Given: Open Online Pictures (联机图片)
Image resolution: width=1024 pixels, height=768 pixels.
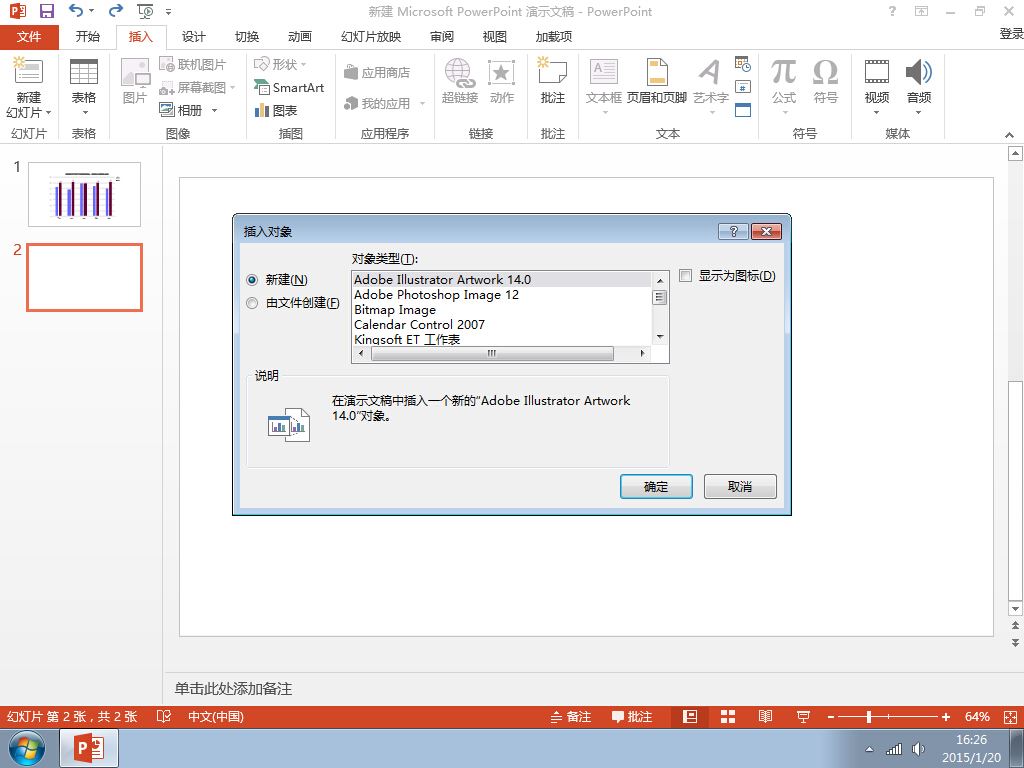Looking at the screenshot, I should 193,64.
